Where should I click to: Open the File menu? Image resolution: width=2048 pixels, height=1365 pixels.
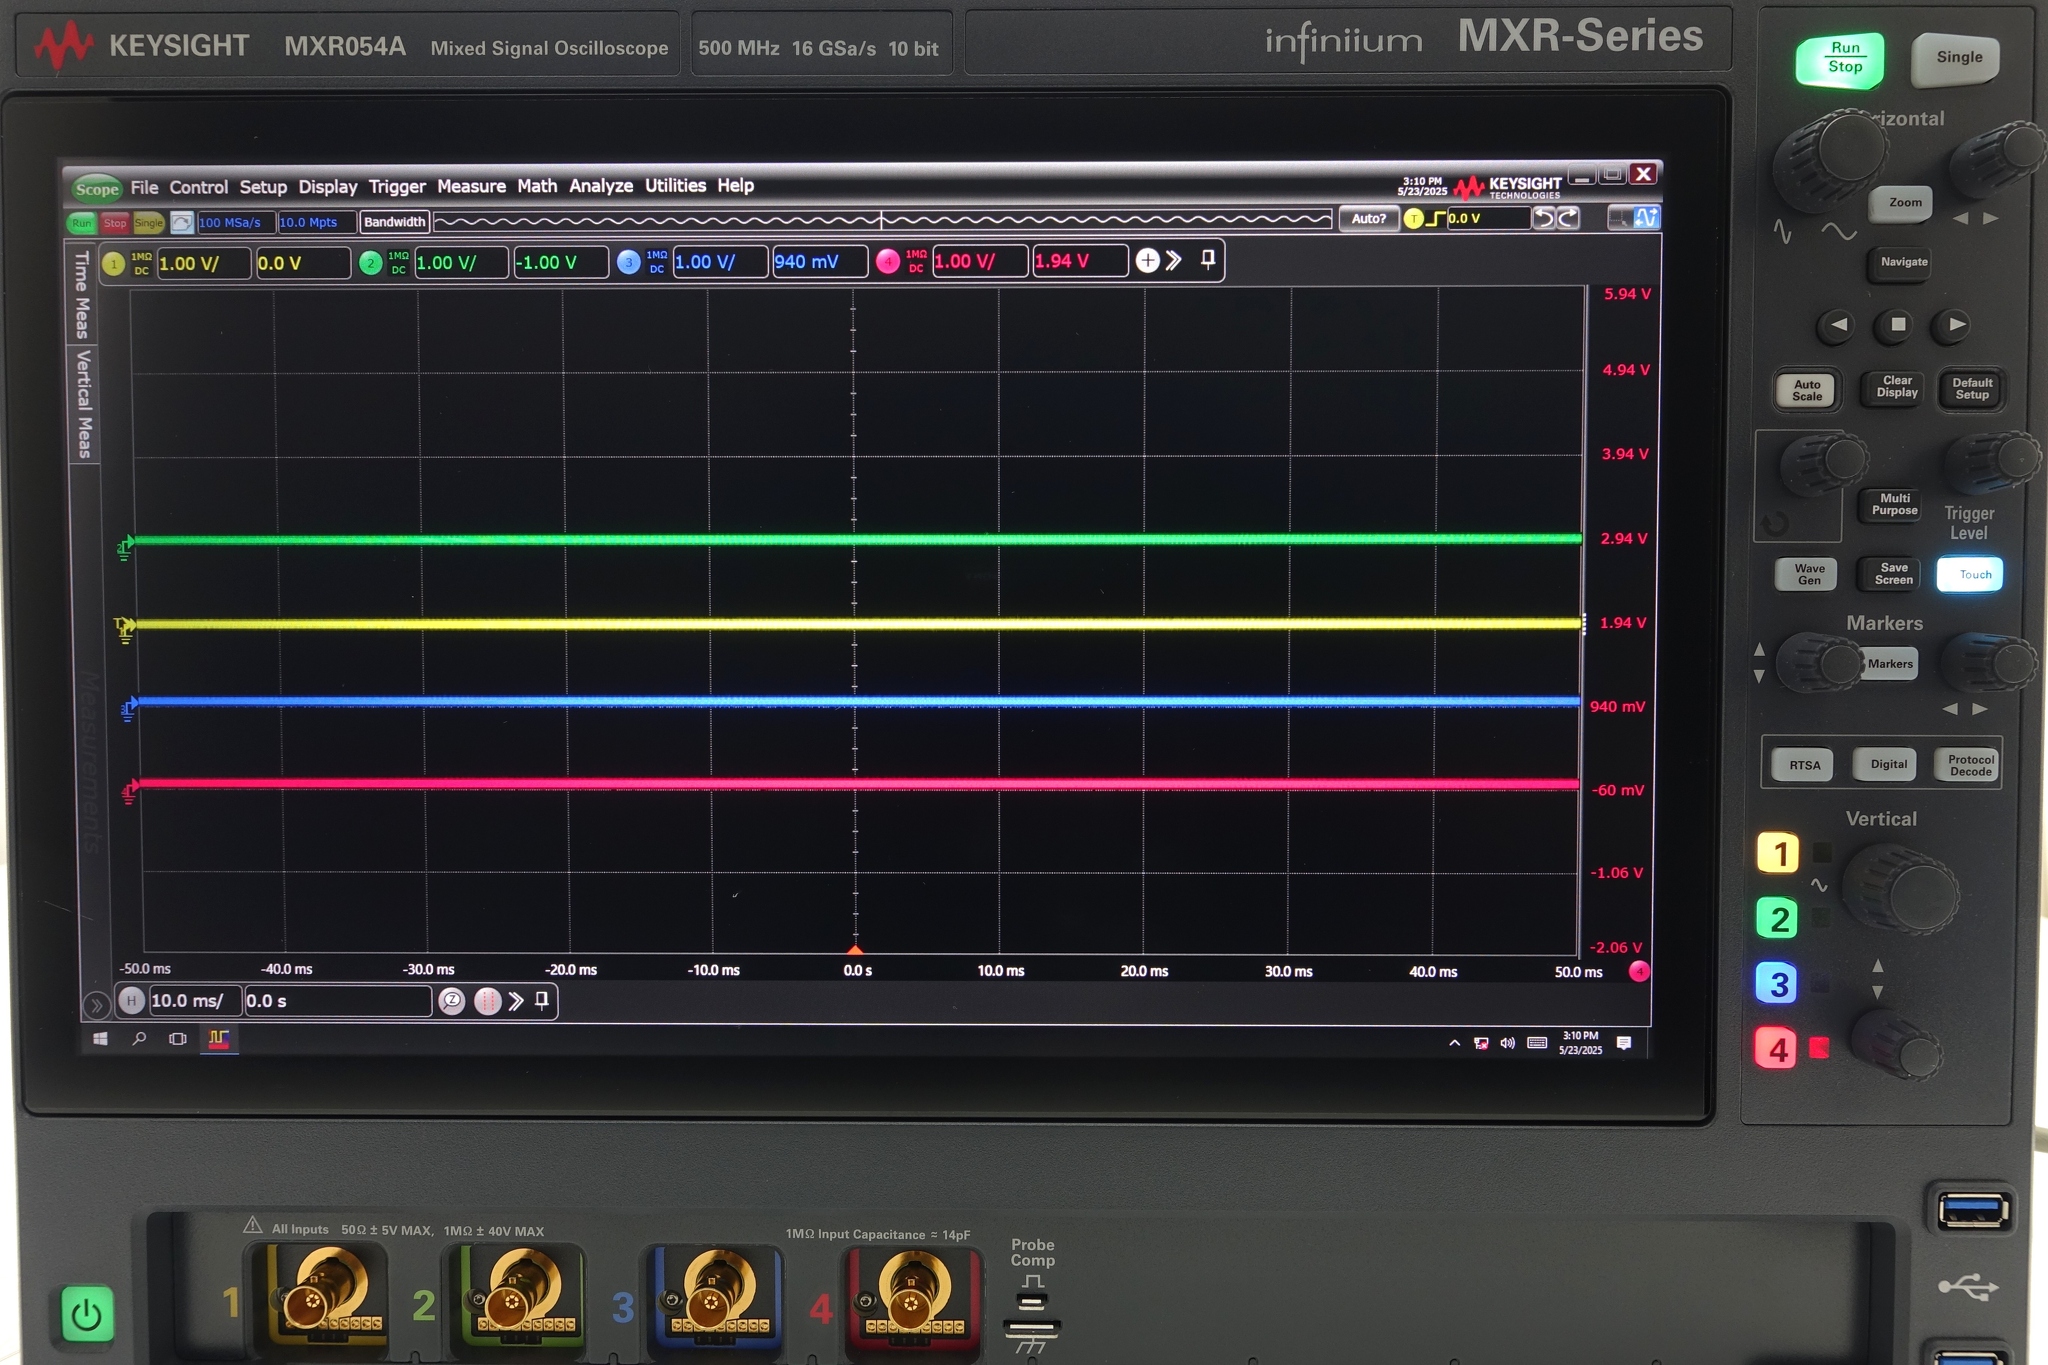point(144,187)
